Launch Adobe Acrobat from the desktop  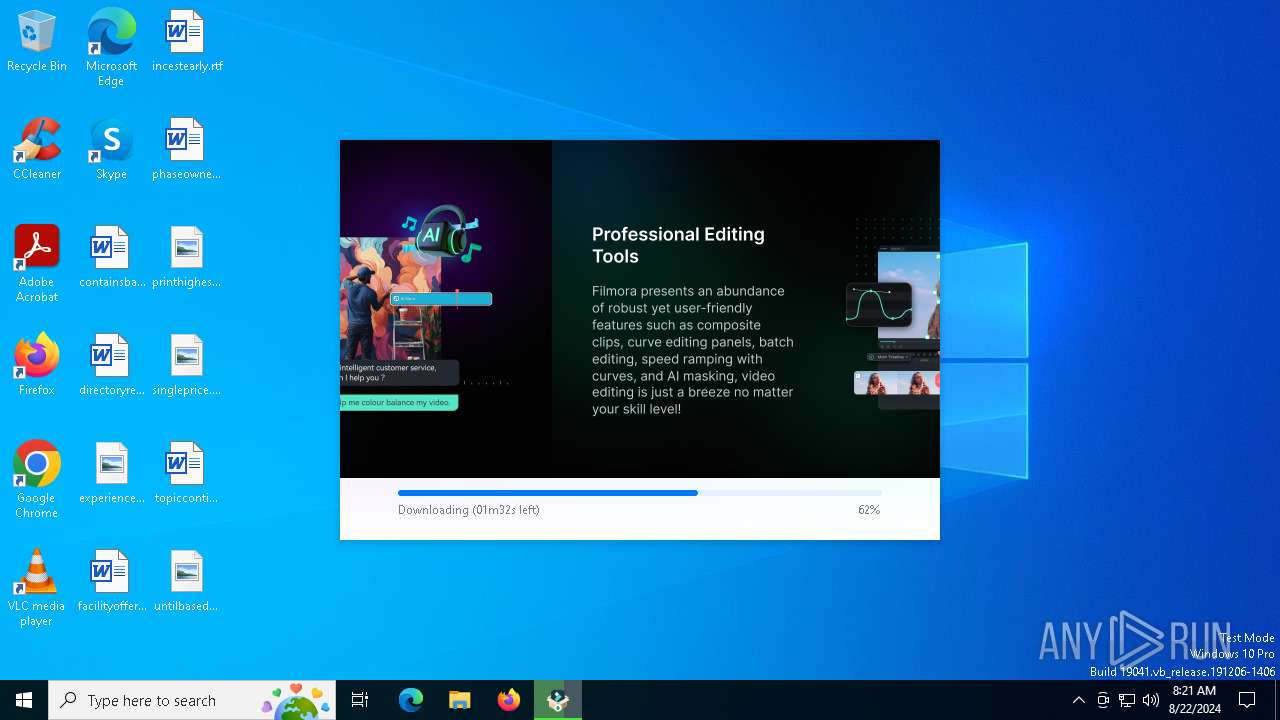point(37,264)
